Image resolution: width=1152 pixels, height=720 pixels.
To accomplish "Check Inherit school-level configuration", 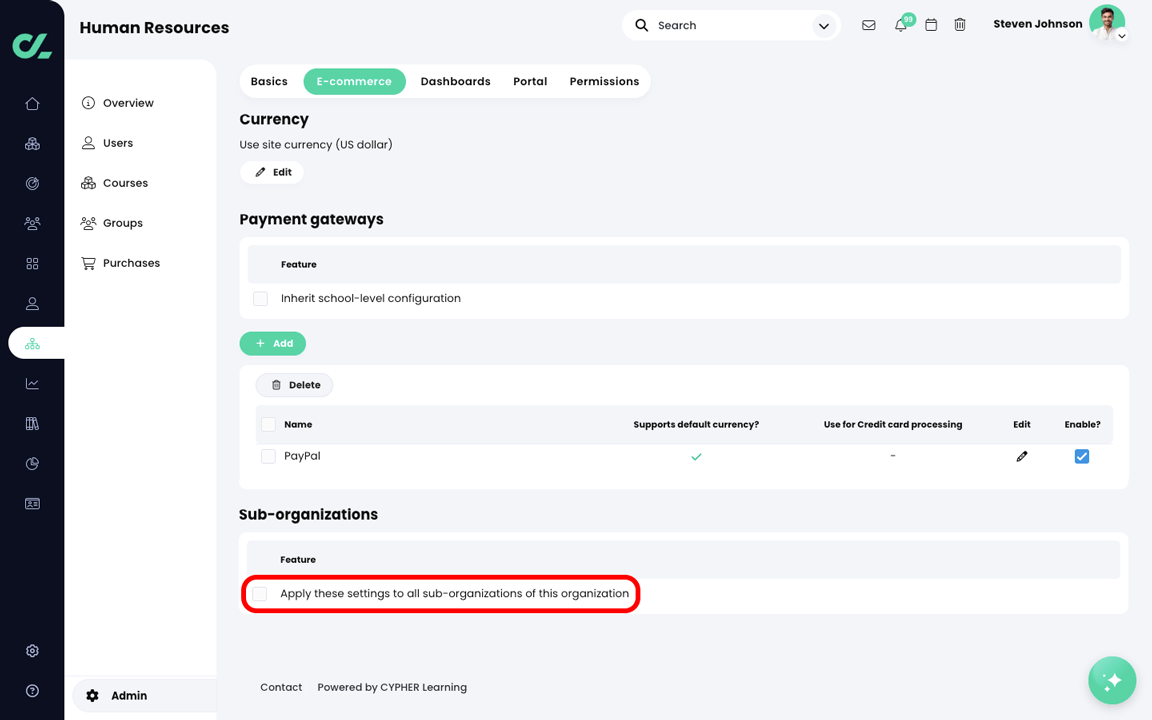I will [260, 298].
